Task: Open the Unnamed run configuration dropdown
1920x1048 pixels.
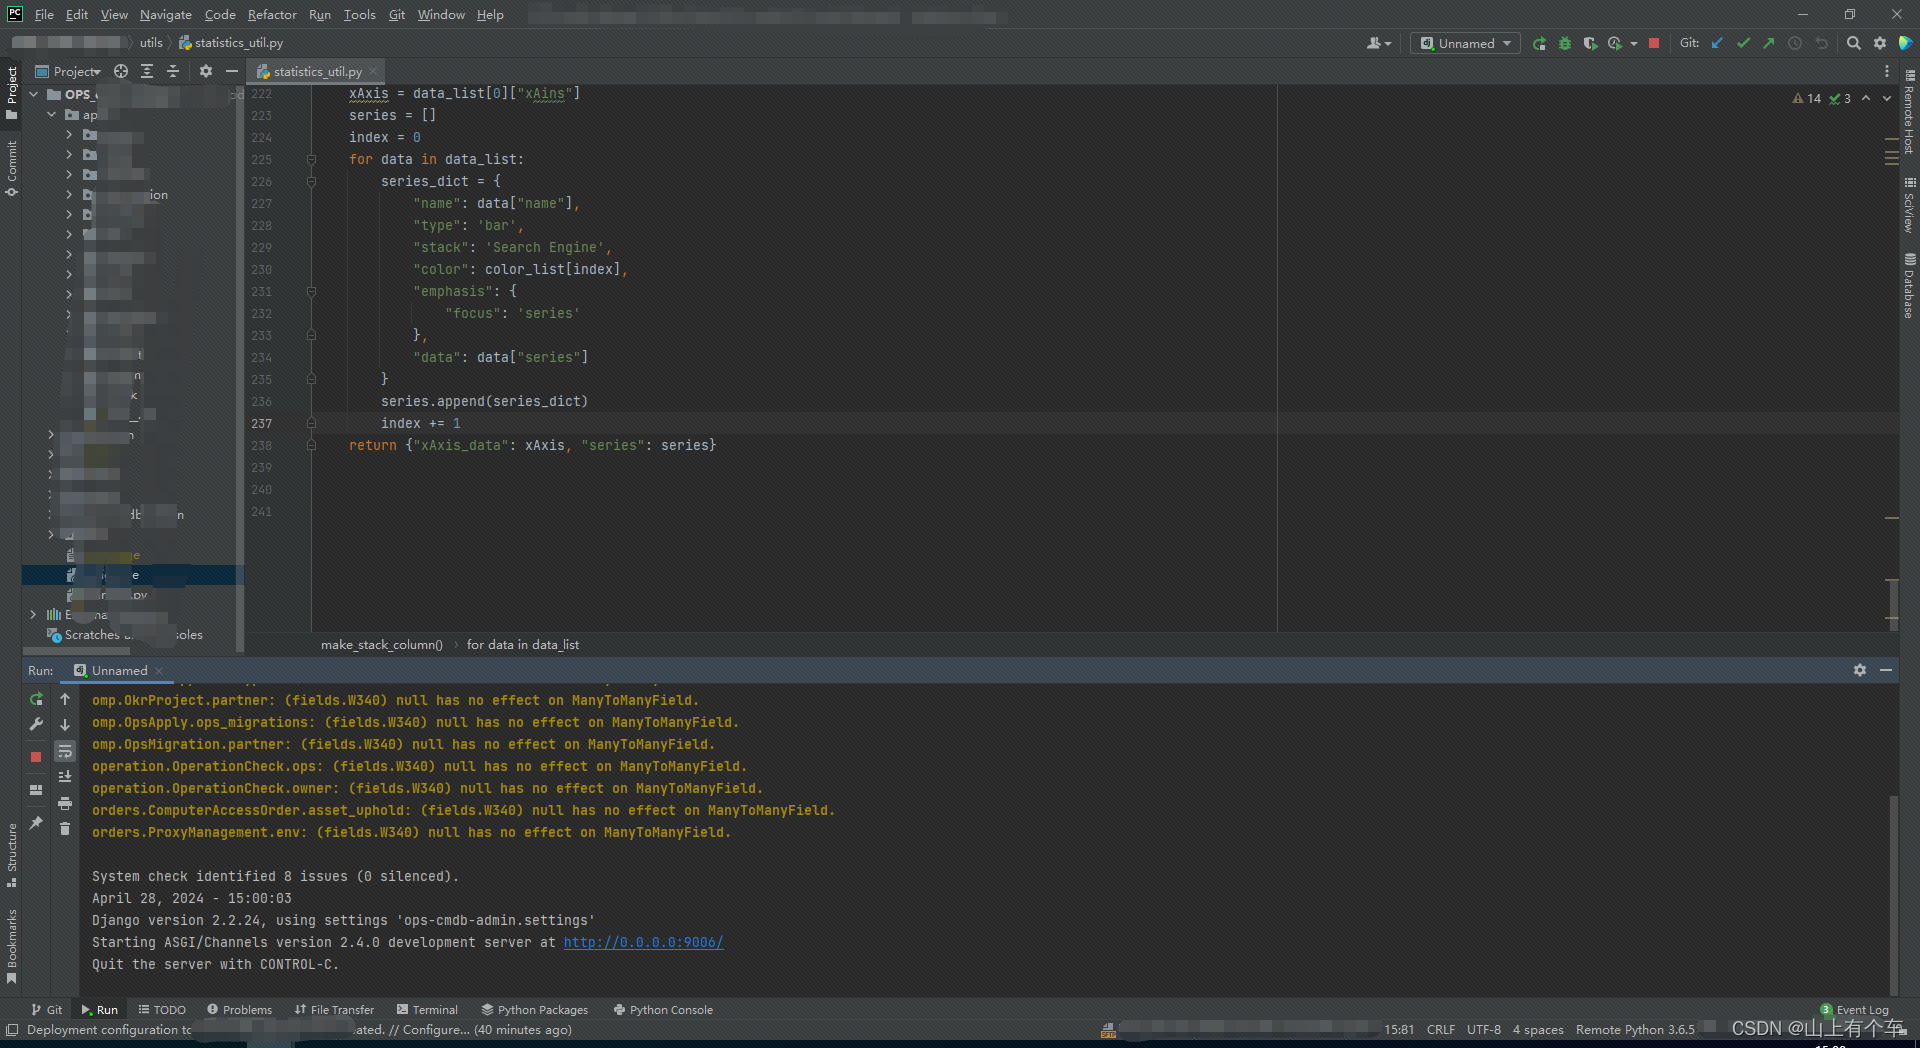Action: tap(1466, 43)
